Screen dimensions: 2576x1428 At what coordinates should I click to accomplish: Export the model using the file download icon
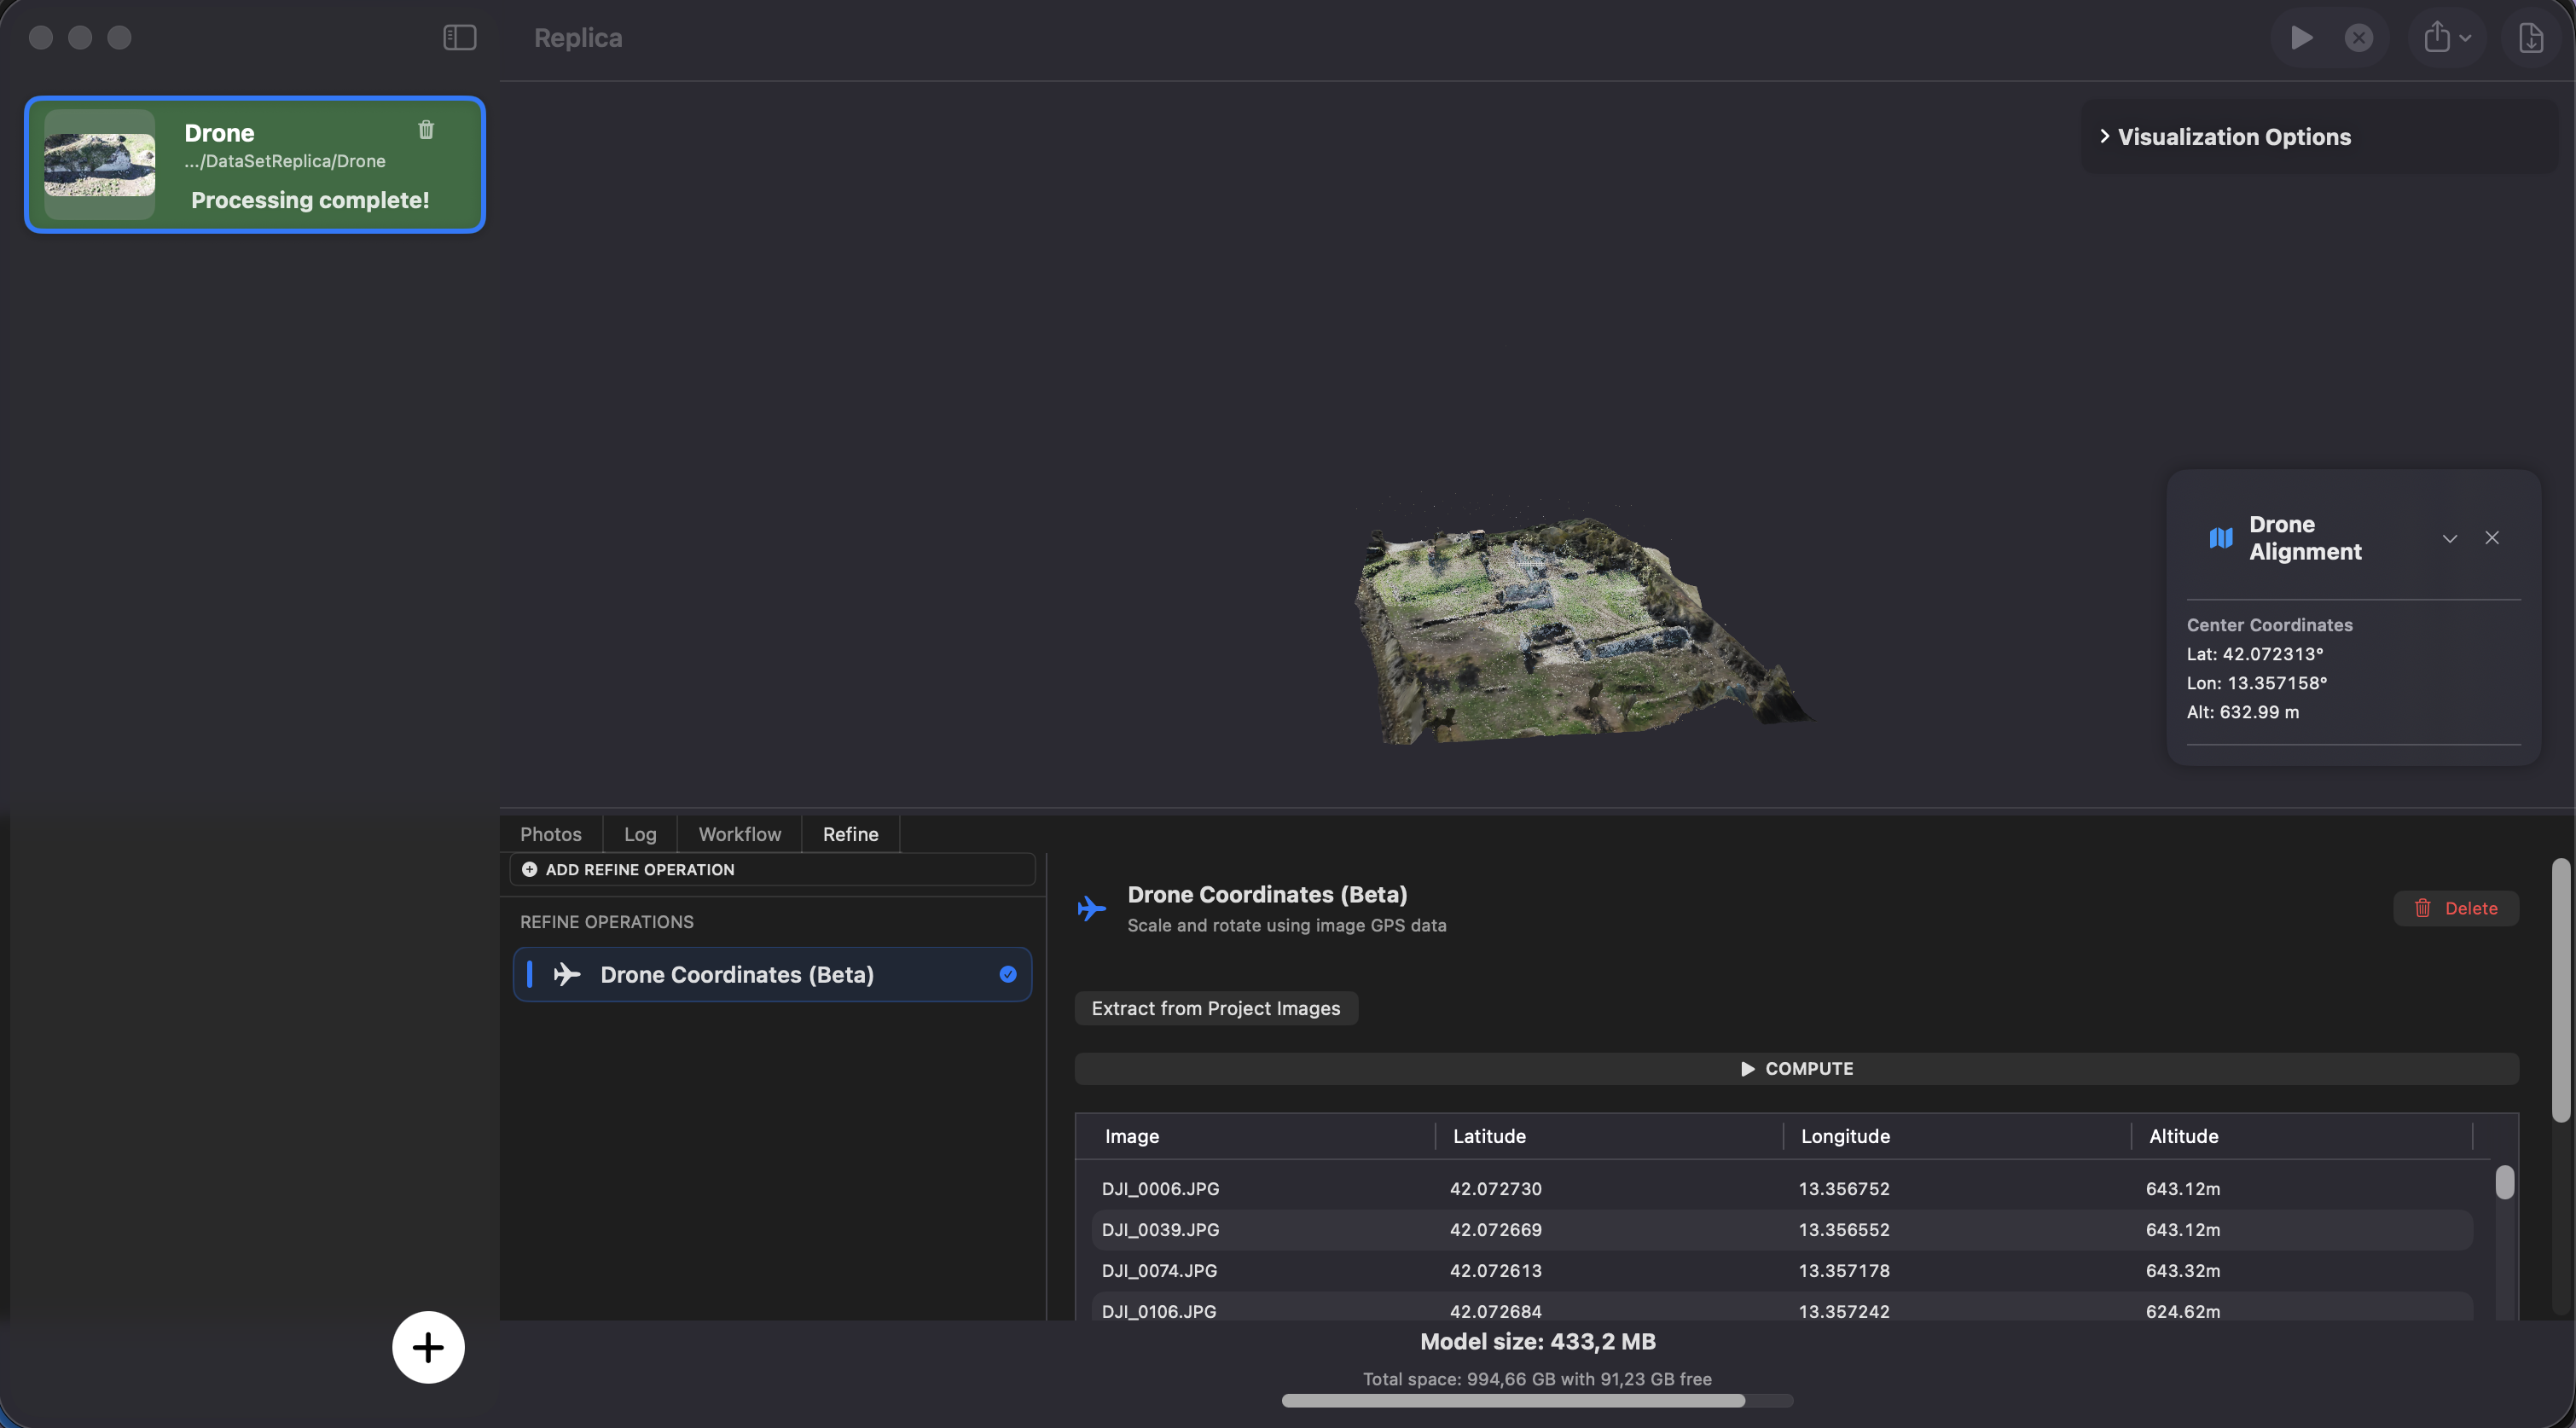coord(2532,37)
